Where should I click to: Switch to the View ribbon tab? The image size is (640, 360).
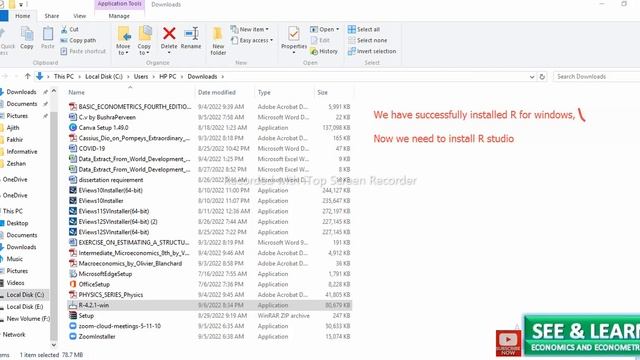[x=80, y=16]
